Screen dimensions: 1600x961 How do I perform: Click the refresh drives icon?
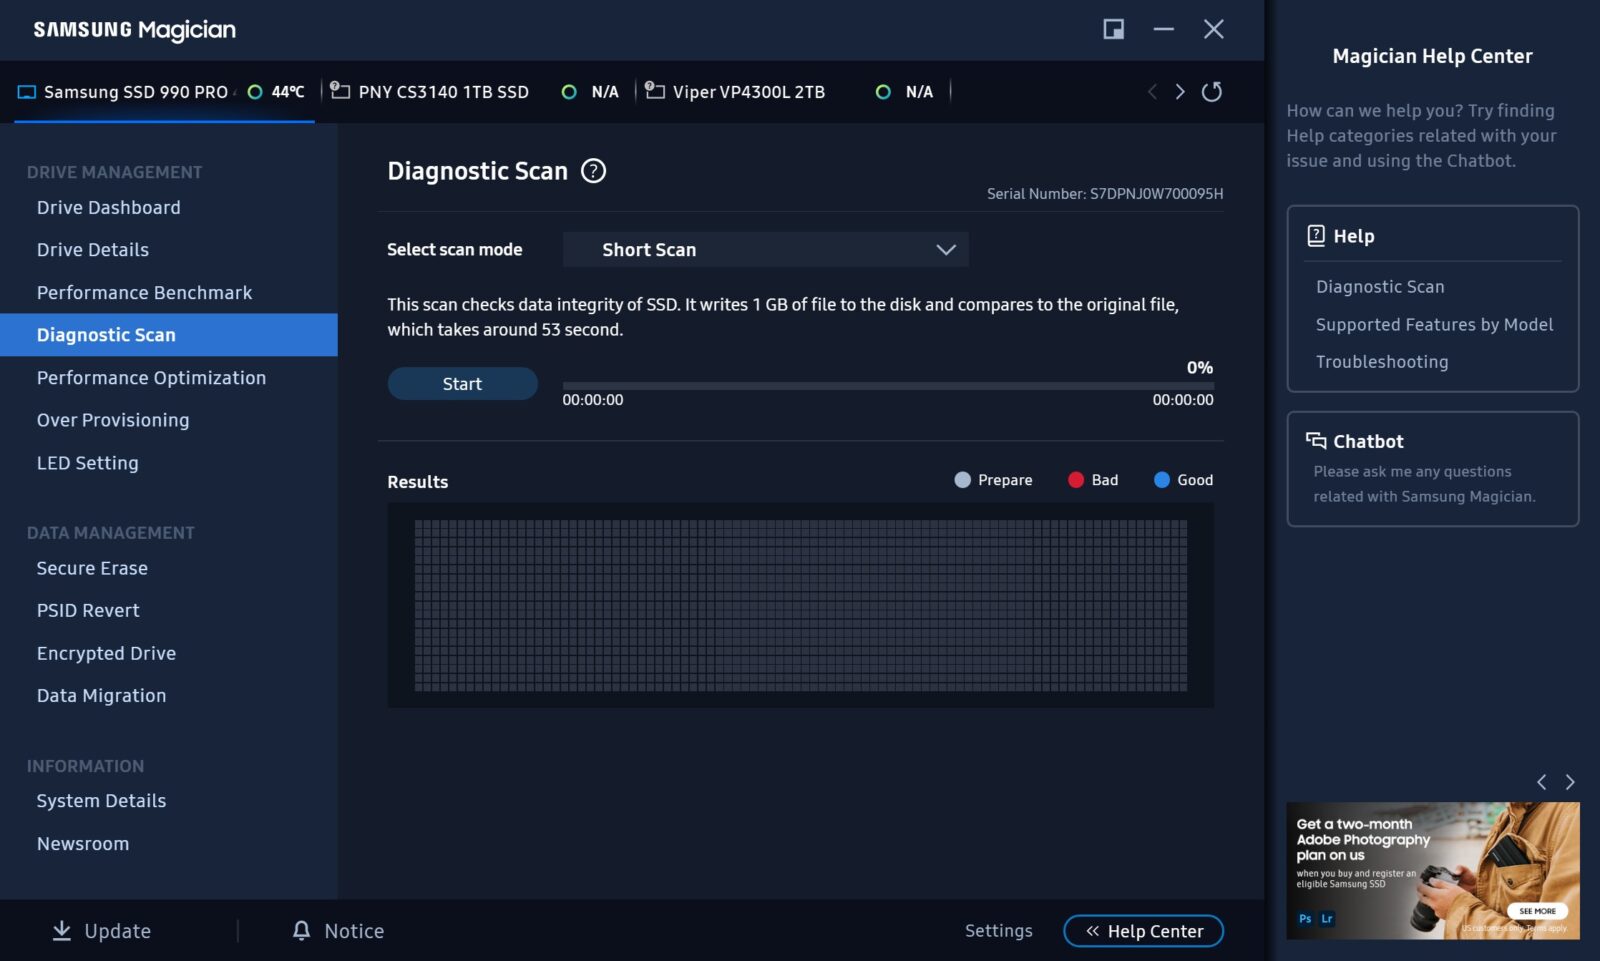pyautogui.click(x=1211, y=92)
